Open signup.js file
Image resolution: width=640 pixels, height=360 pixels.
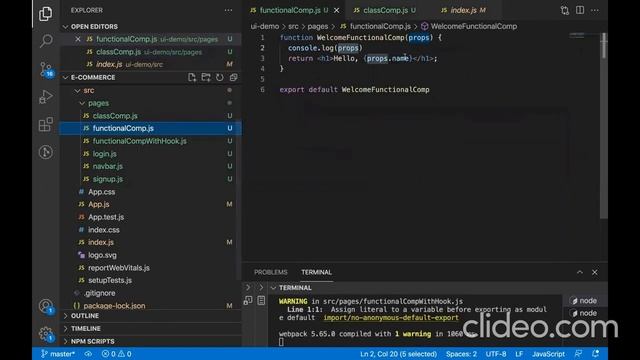coord(108,179)
